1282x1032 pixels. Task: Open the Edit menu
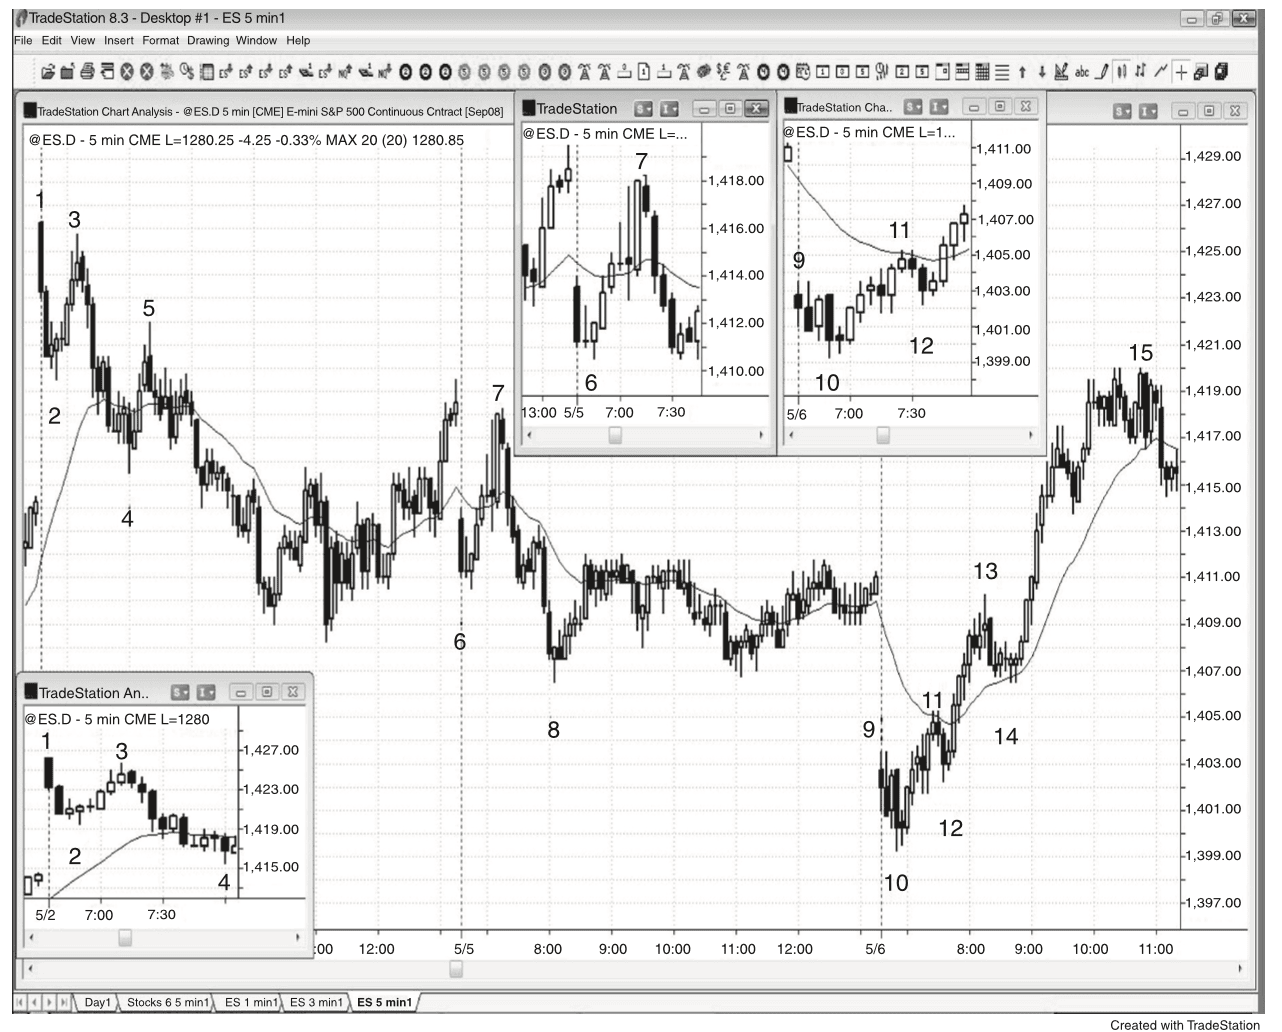(52, 41)
